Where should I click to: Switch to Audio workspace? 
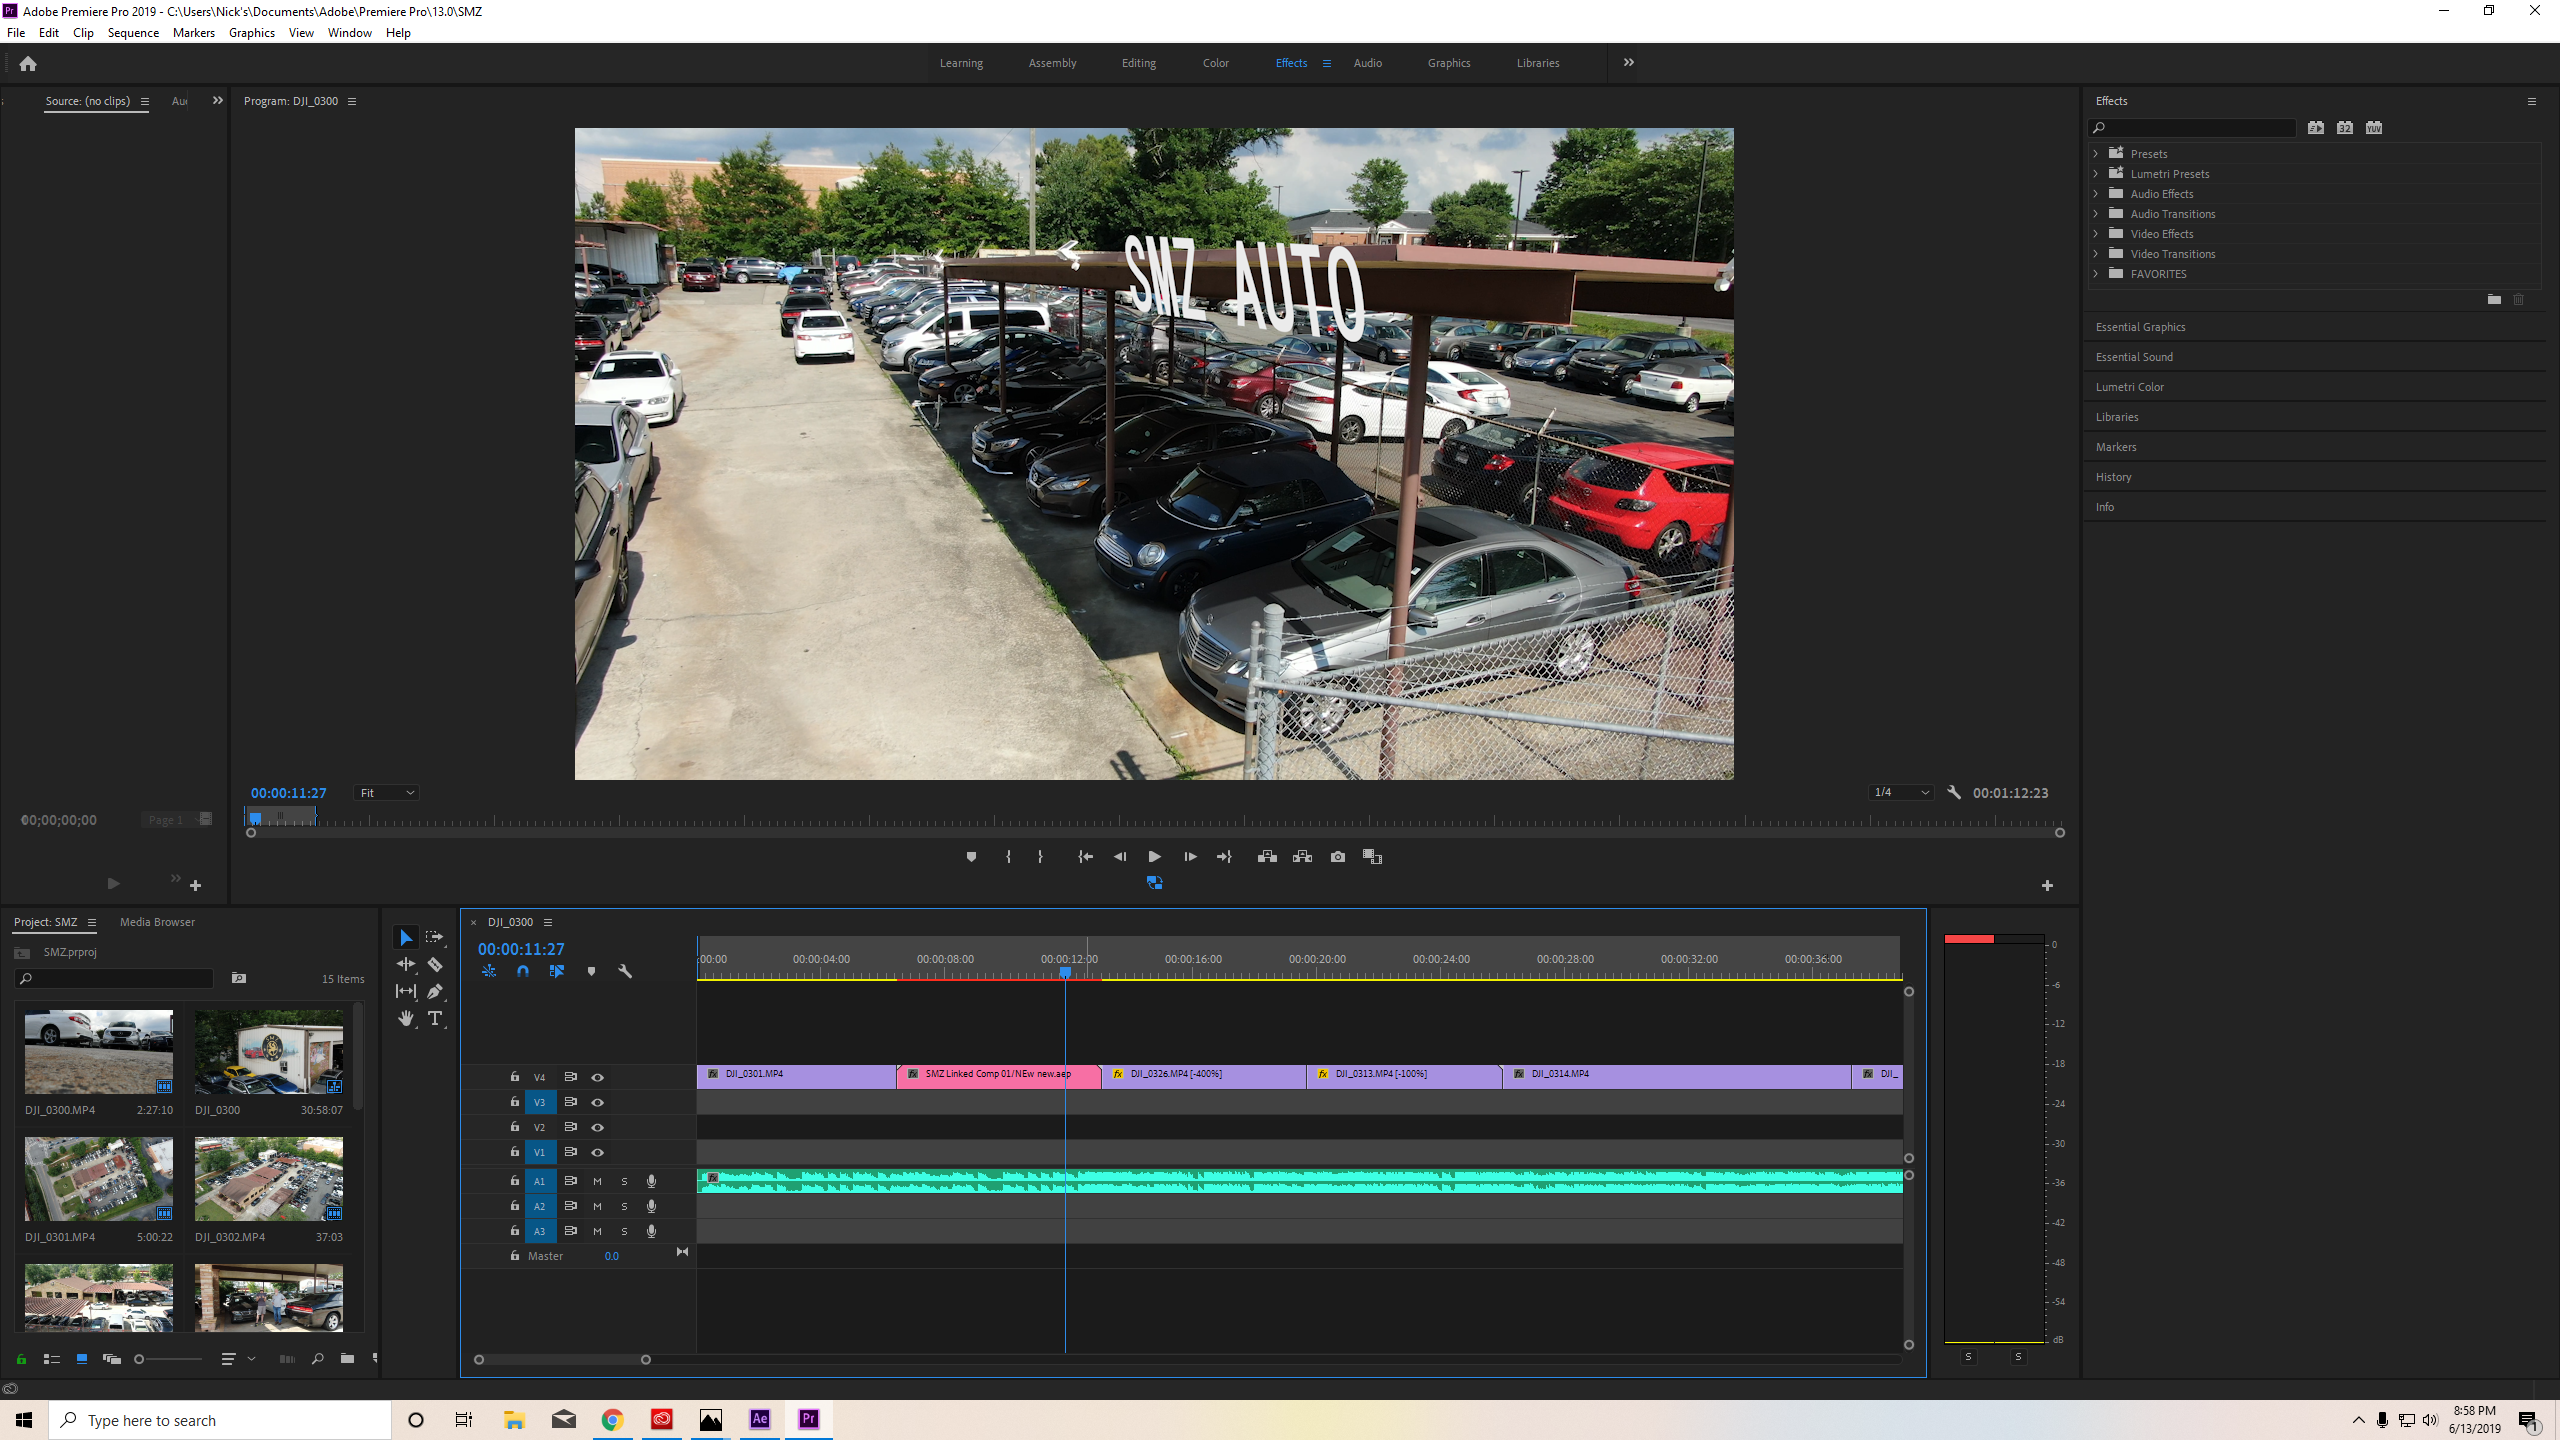coord(1367,63)
